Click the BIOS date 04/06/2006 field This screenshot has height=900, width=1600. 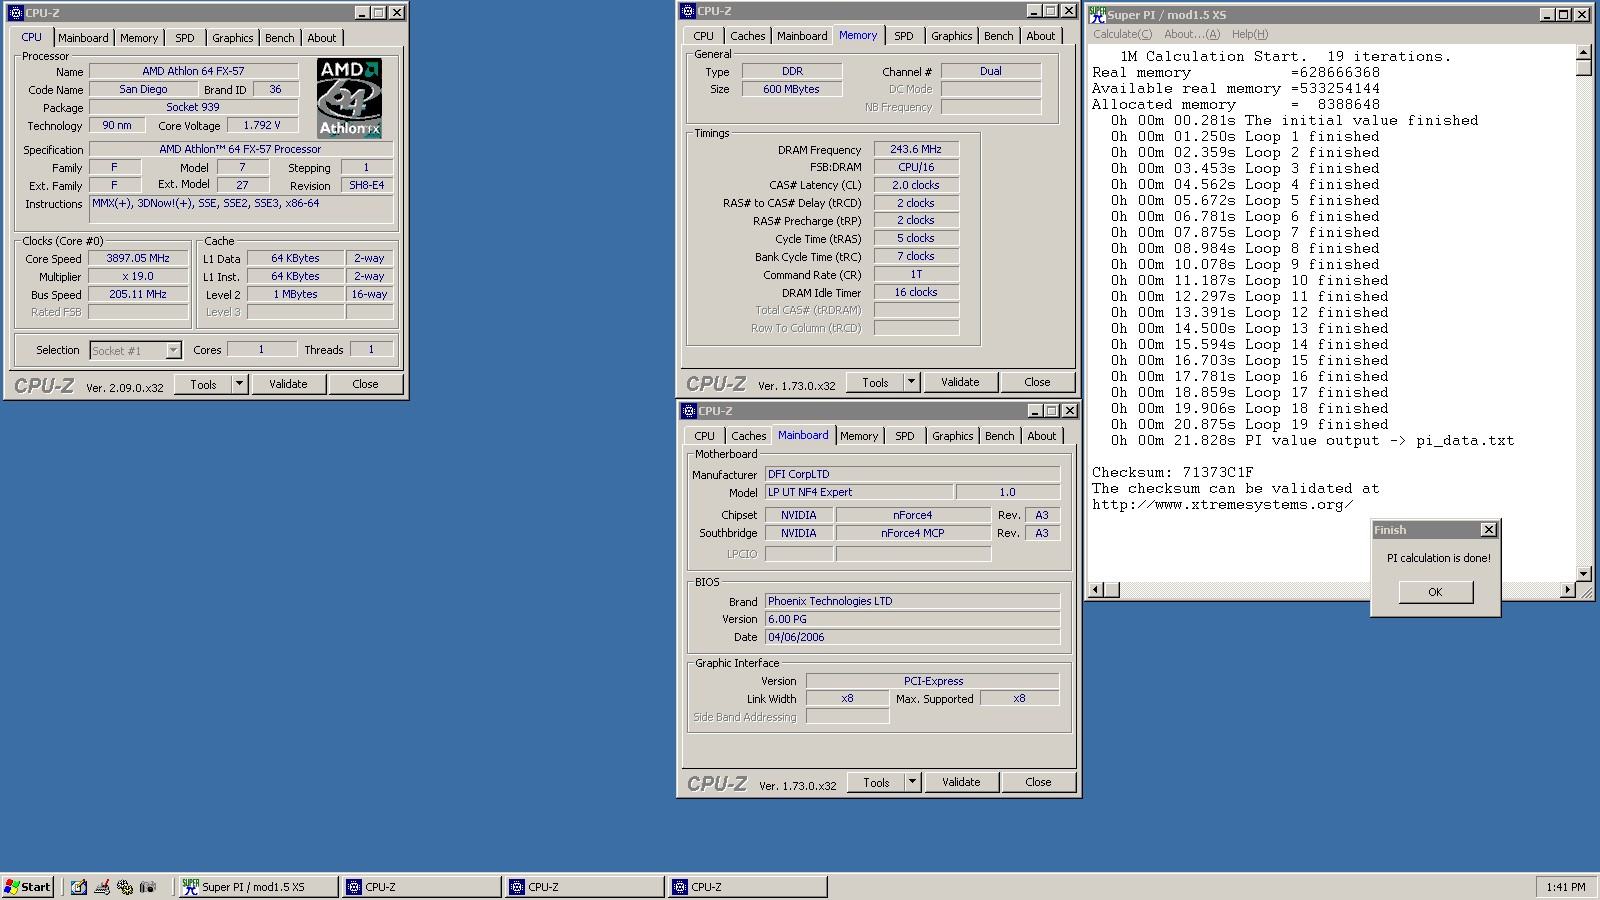tap(912, 637)
